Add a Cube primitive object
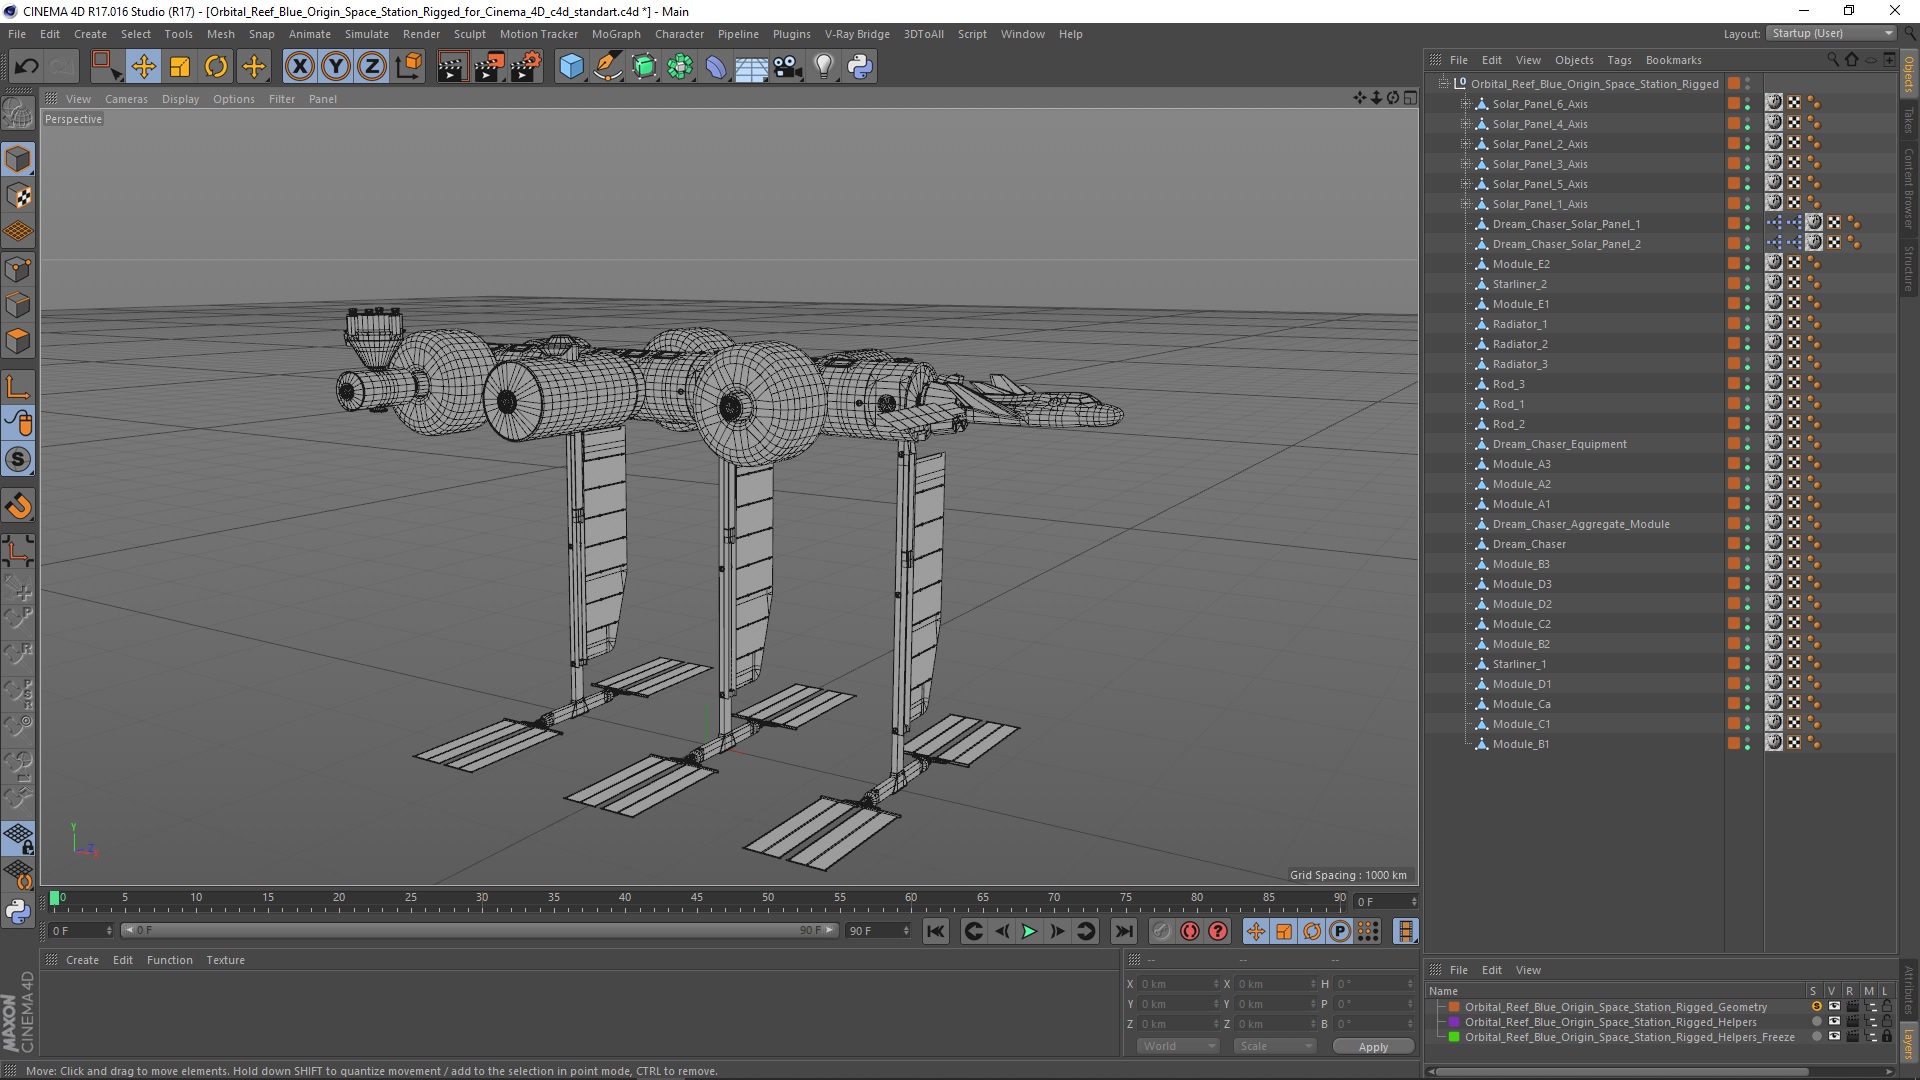 tap(571, 67)
